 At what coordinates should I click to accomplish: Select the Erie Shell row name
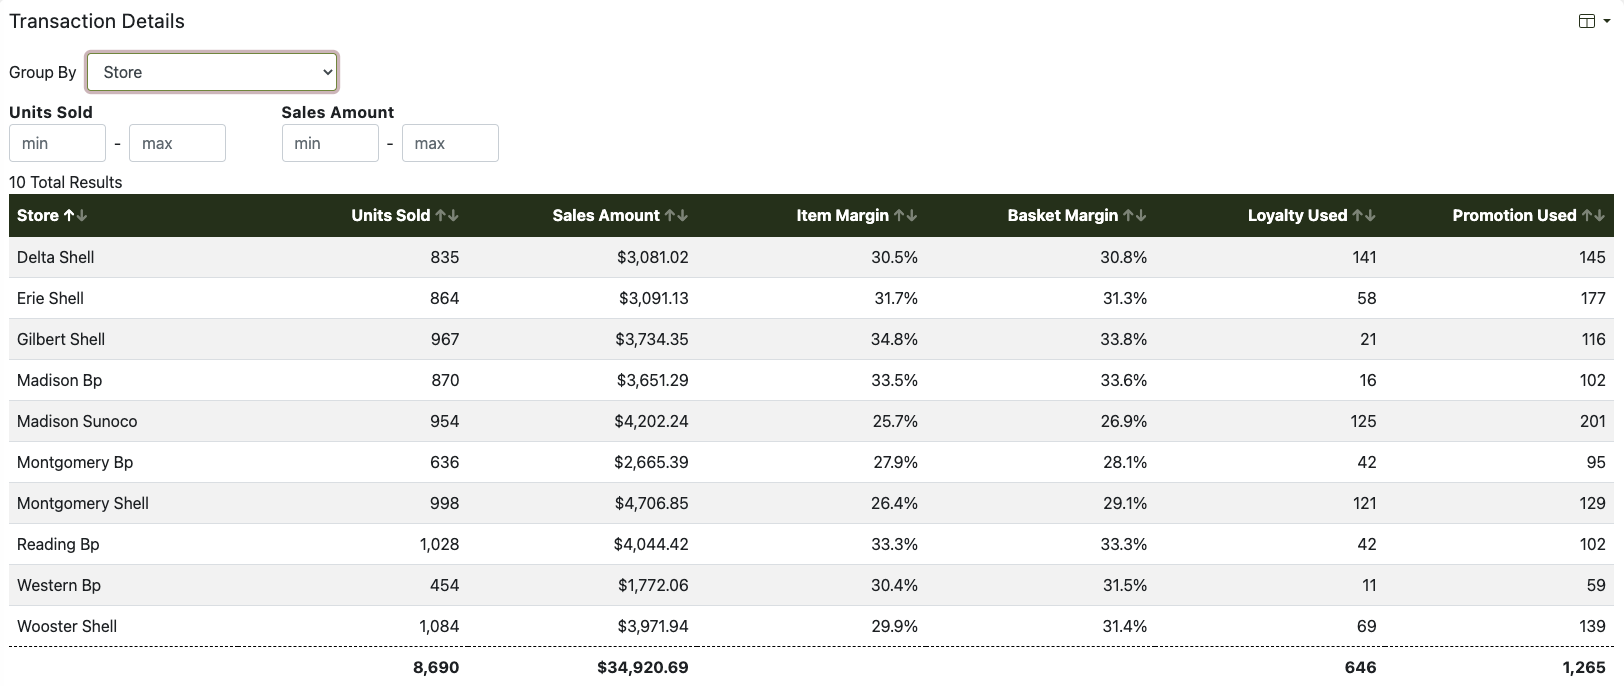tap(50, 298)
